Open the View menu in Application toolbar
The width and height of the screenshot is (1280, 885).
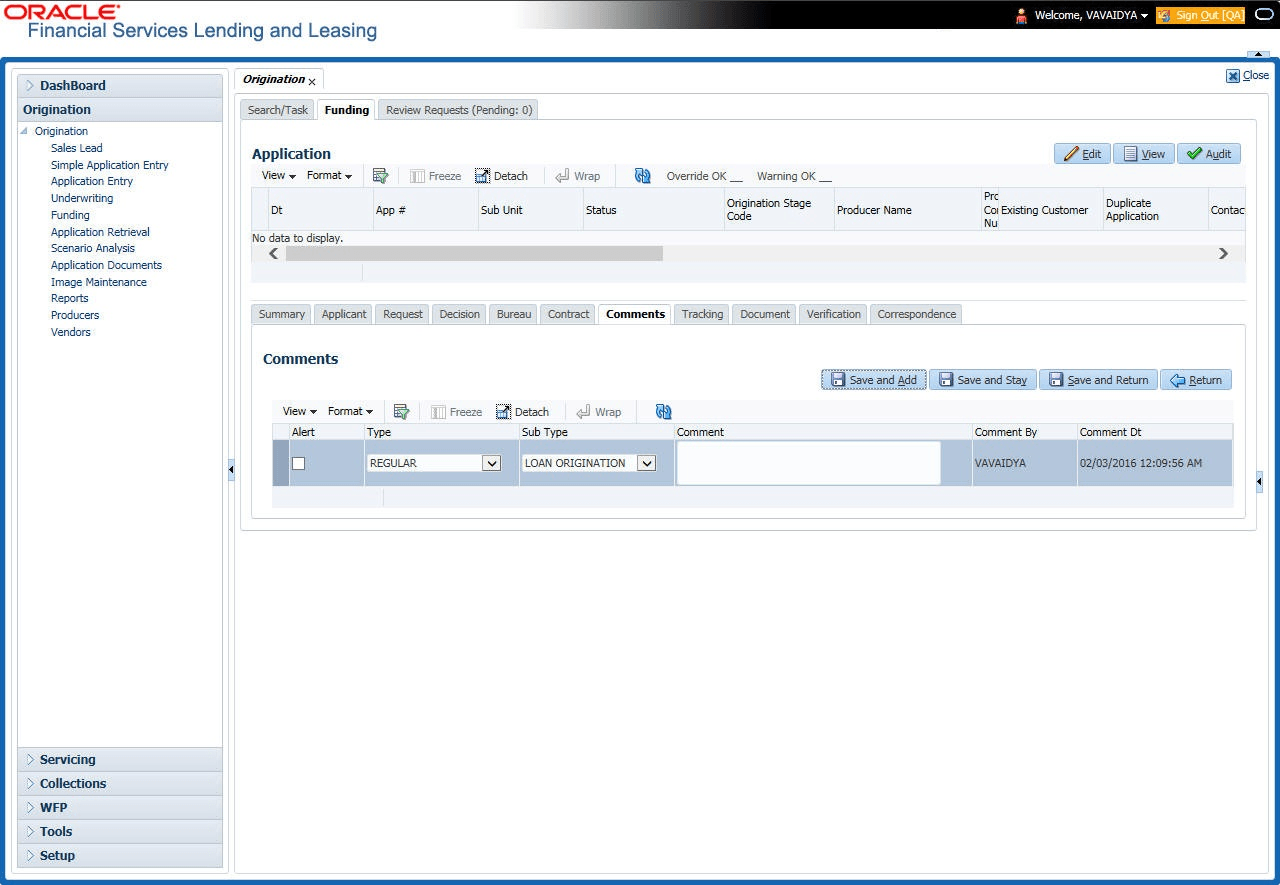click(279, 175)
